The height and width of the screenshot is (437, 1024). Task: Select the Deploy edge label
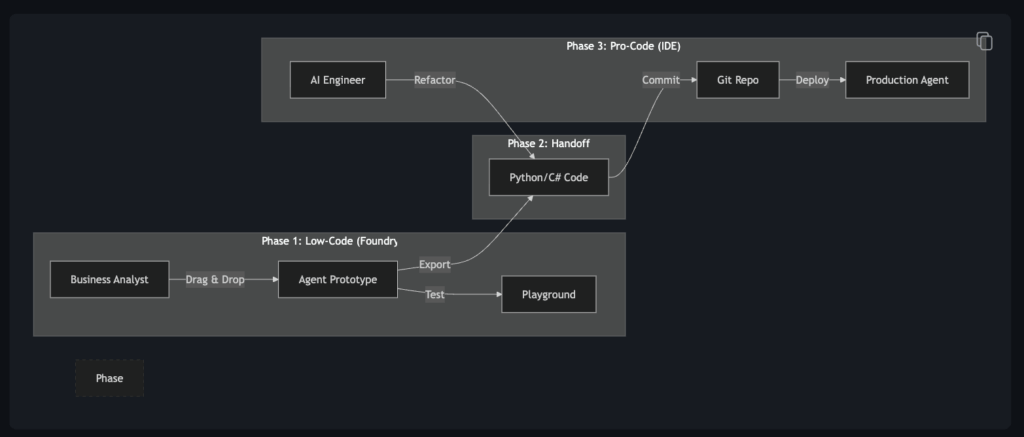pyautogui.click(x=812, y=80)
